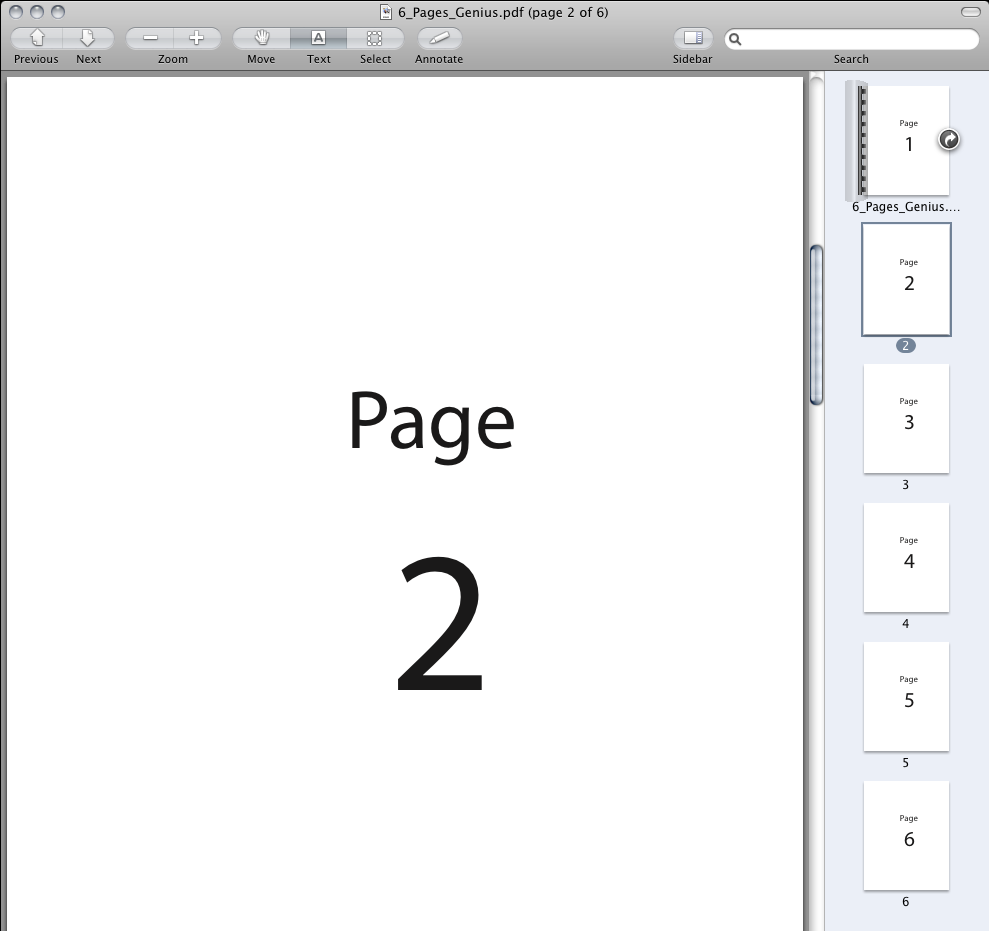Click the page number label 3 below its thumbnail
The width and height of the screenshot is (989, 931).
point(906,484)
